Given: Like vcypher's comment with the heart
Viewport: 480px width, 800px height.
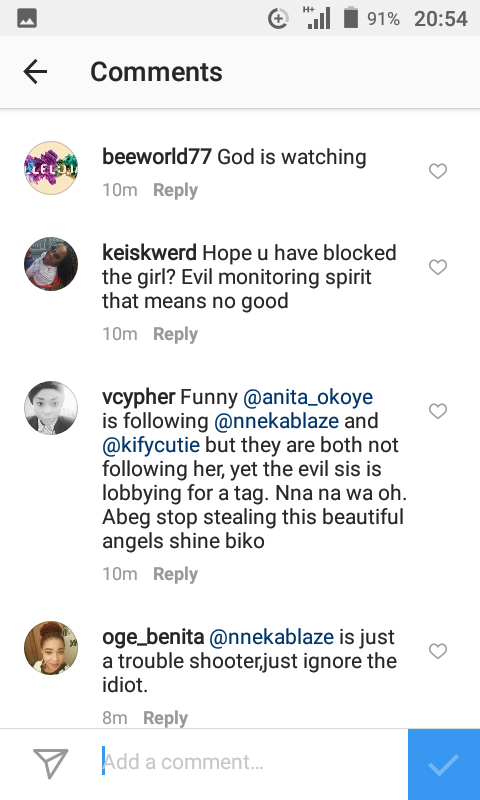Looking at the screenshot, I should pyautogui.click(x=438, y=411).
